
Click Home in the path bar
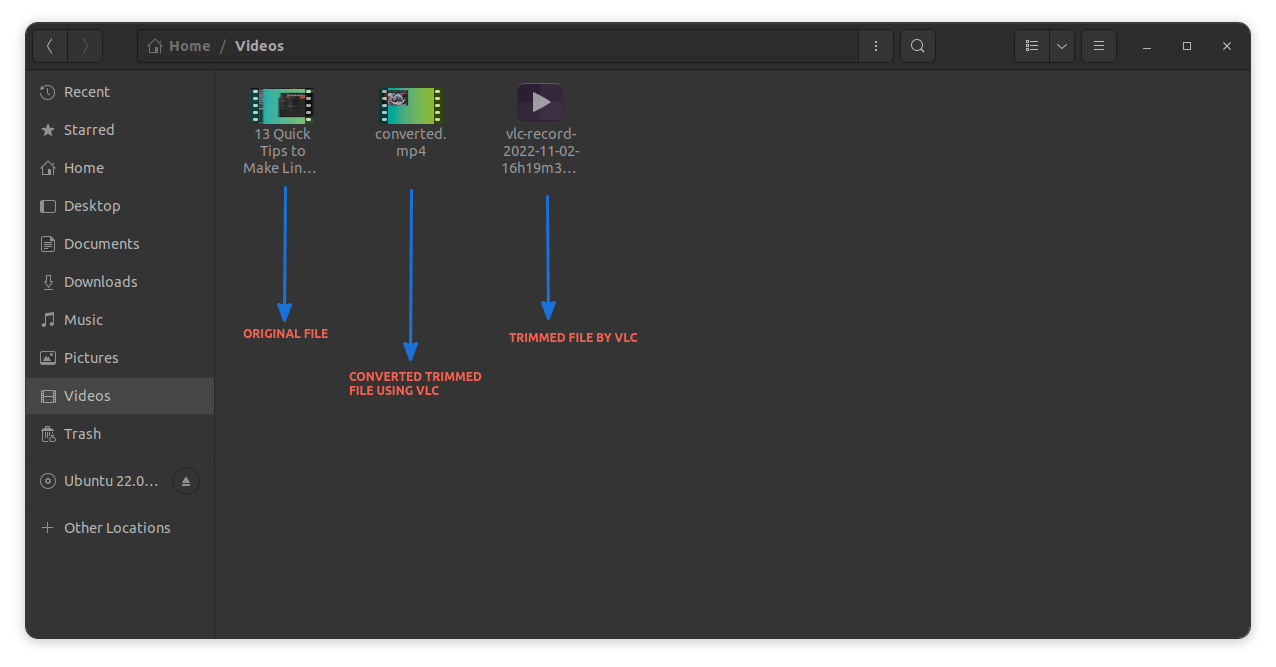tap(180, 46)
